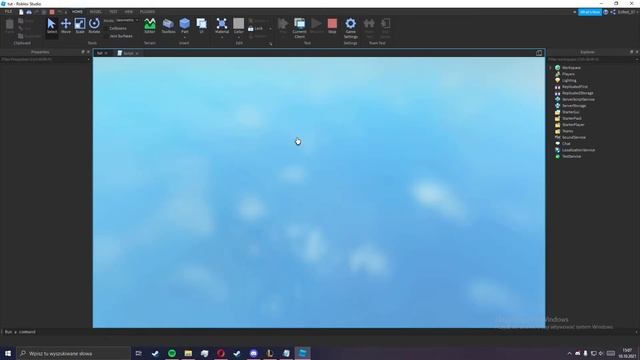Select LocalizationService in Explorer
The width and height of the screenshot is (640, 360).
click(578, 150)
